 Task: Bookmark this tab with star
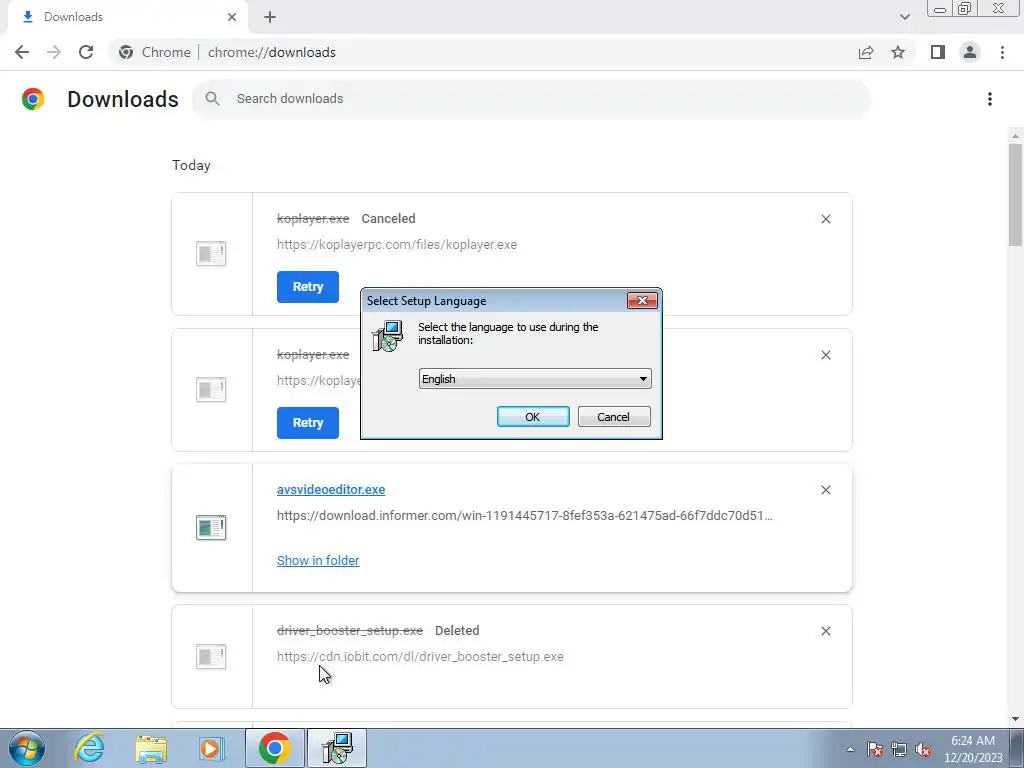(x=898, y=52)
